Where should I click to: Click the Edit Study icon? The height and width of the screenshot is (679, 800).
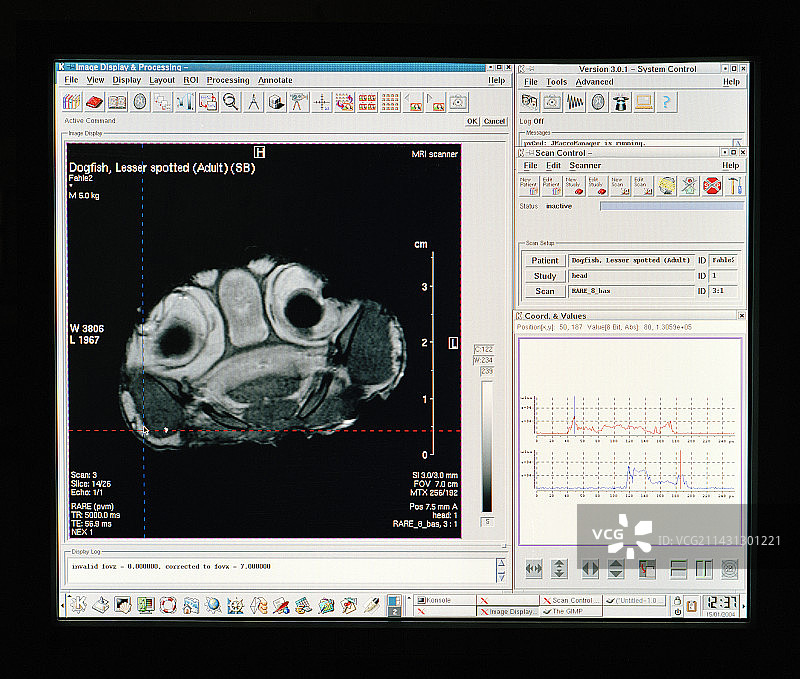[x=596, y=185]
